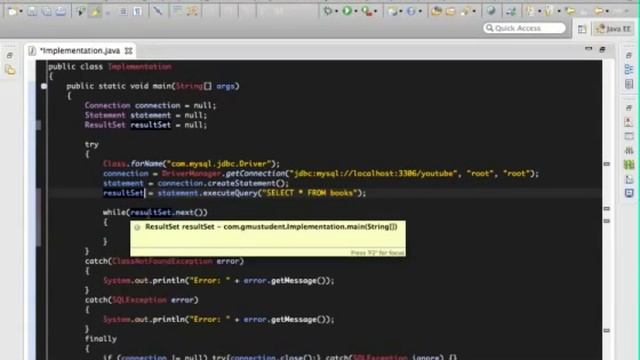Open the New wizard dropdown arrow
This screenshot has height=360, width=640.
coord(21,11)
